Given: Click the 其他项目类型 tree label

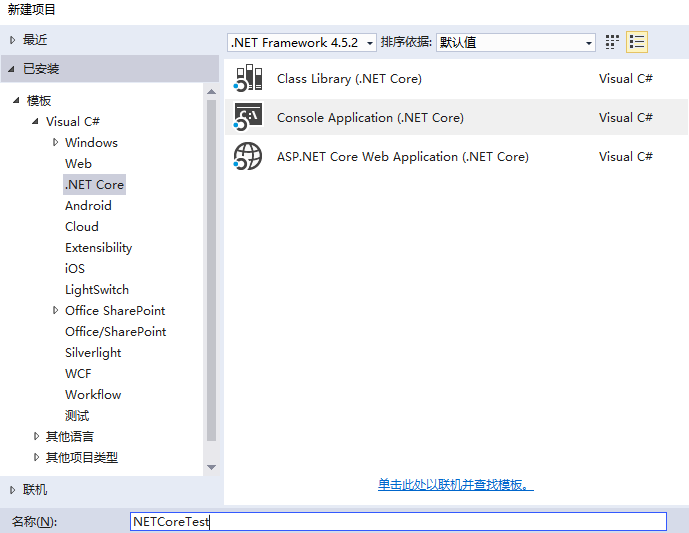Looking at the screenshot, I should click(82, 457).
